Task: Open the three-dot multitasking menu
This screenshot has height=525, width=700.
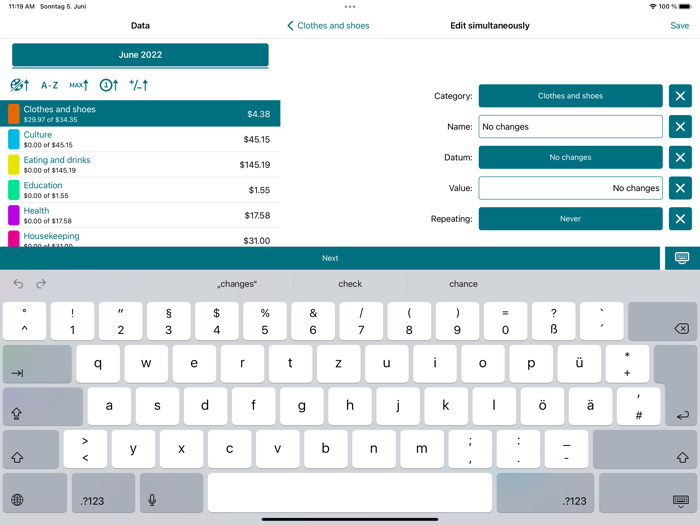Action: (350, 7)
